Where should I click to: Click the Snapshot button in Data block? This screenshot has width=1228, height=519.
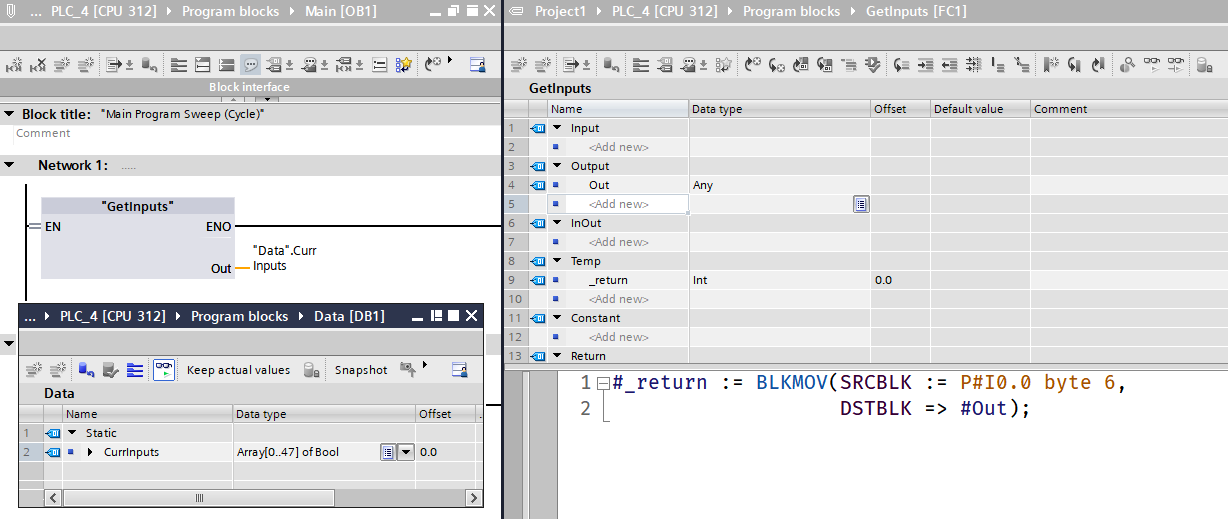(x=360, y=370)
